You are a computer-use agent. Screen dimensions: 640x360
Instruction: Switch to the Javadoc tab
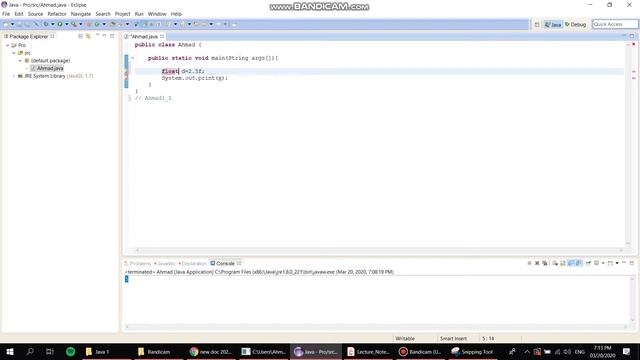[x=164, y=263]
